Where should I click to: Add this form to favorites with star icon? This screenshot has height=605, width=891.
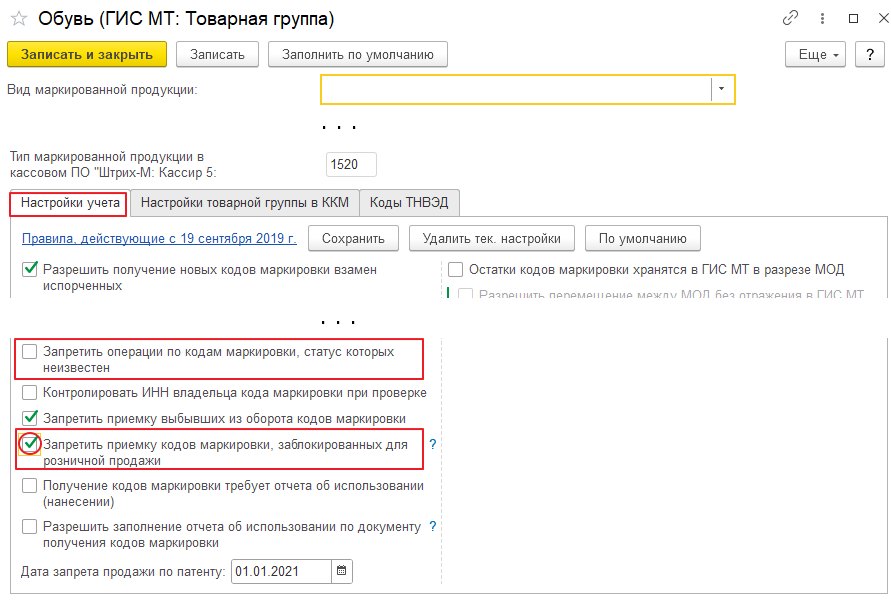[x=19, y=19]
